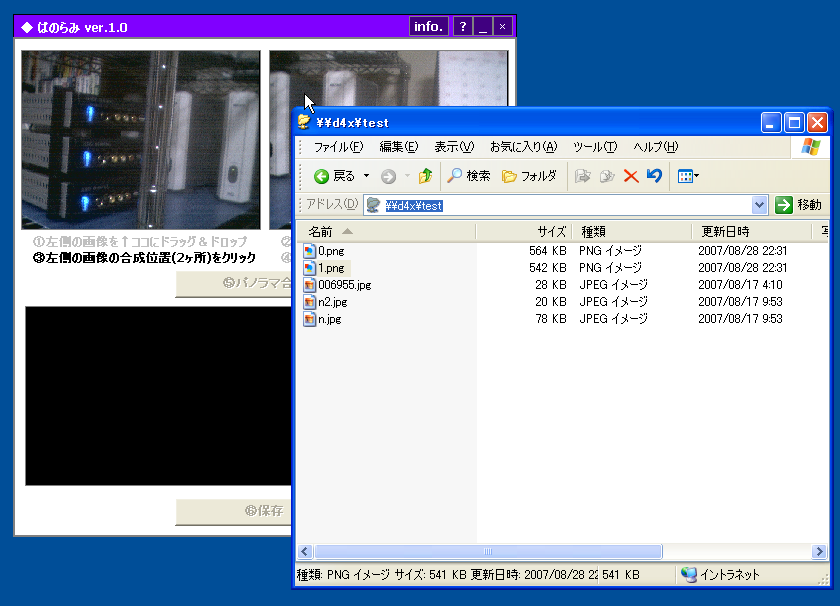Click the JPEG icon next to n.jpg
Viewport: 840px width, 606px height.
coord(309,319)
